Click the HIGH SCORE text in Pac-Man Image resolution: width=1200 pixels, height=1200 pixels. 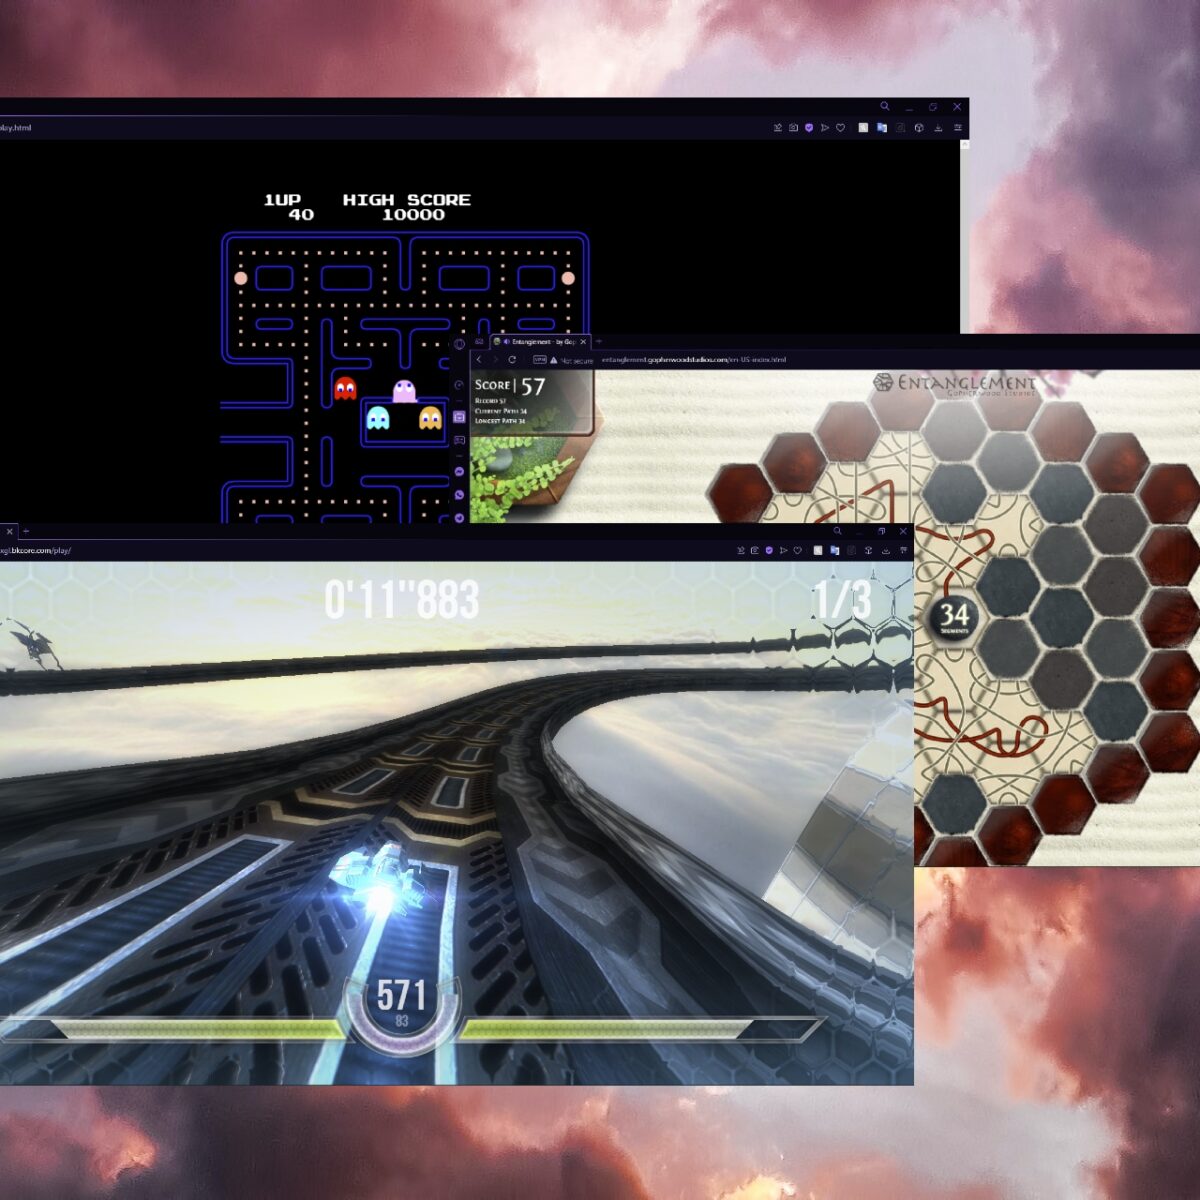pos(407,200)
